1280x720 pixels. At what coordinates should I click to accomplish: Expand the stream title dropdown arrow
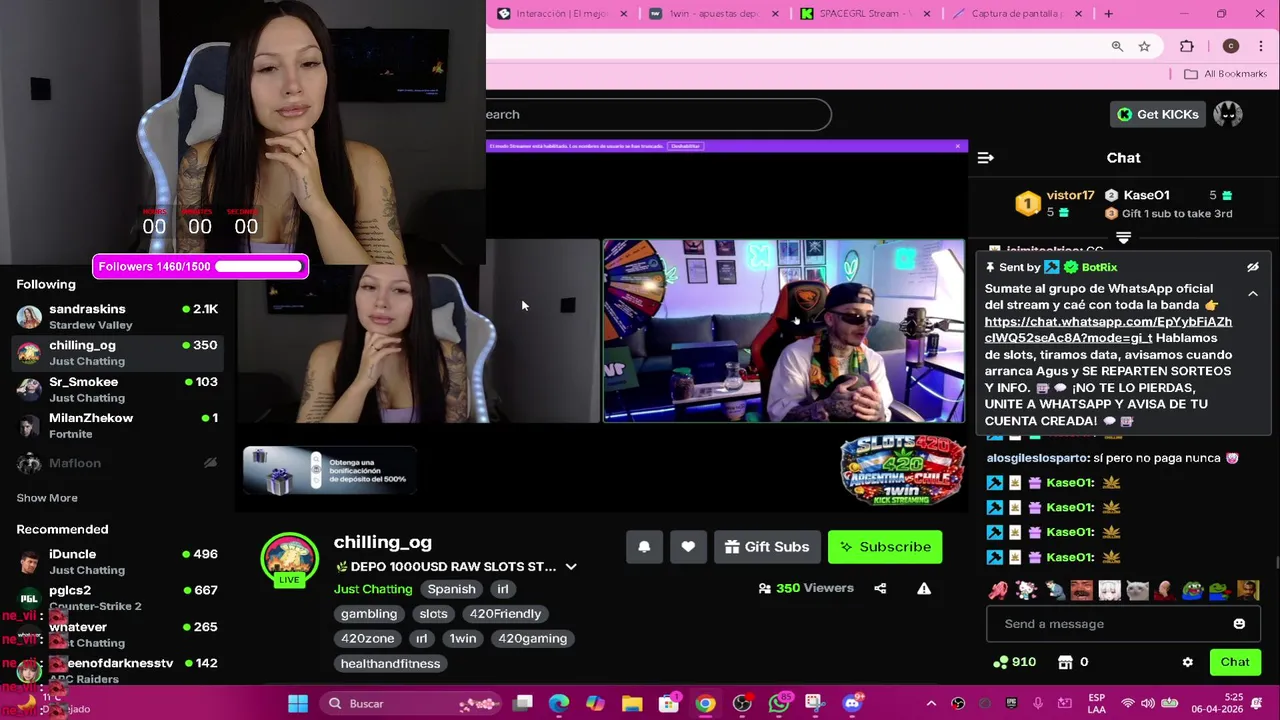(x=571, y=567)
